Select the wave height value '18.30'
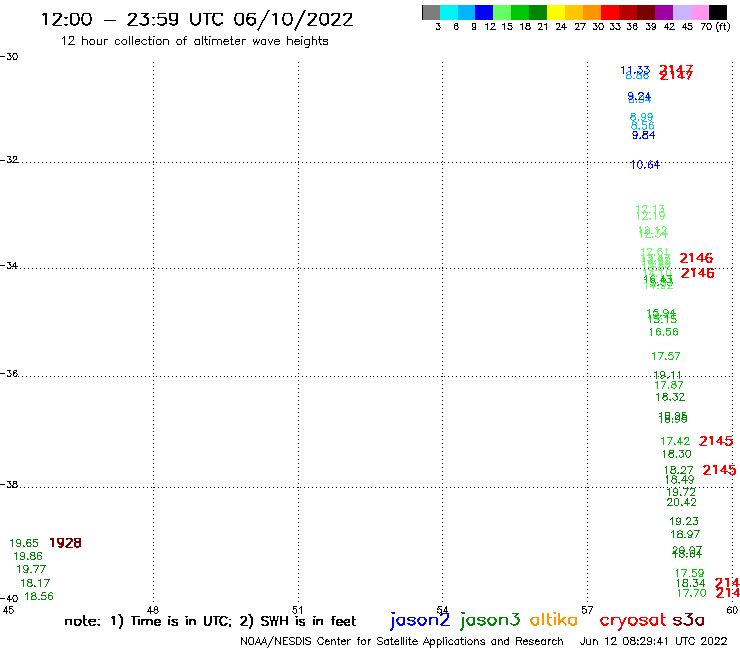 pos(677,454)
